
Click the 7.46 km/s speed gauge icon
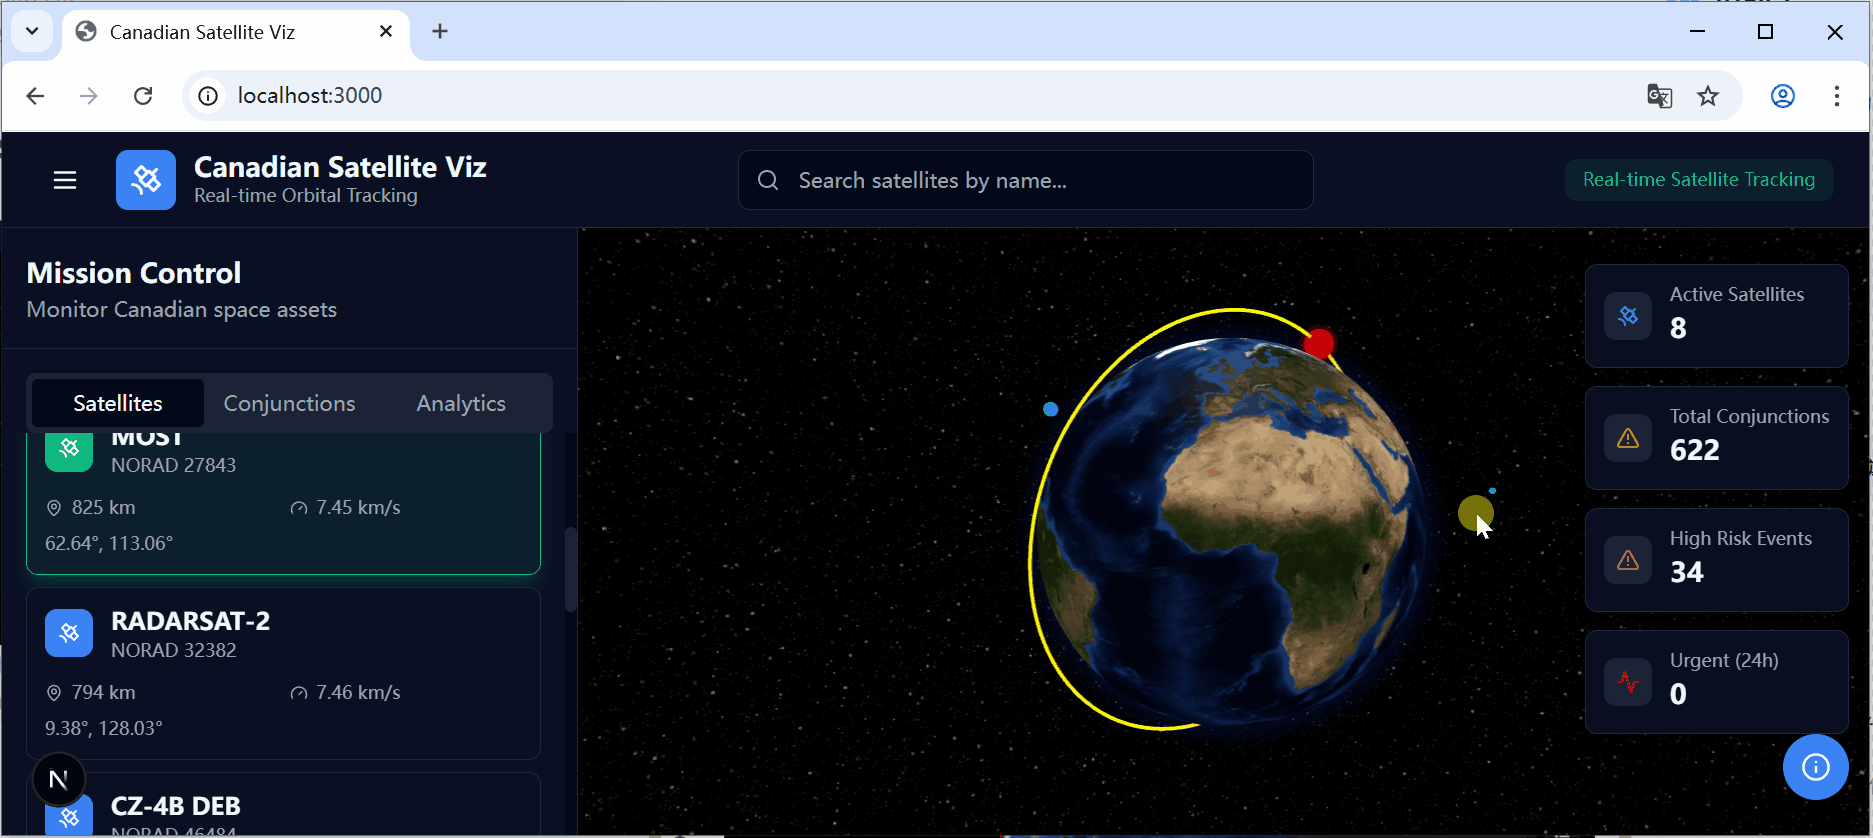pyautogui.click(x=298, y=693)
